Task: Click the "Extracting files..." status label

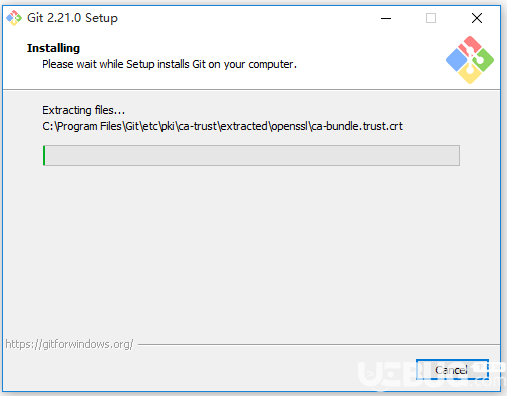Action: tap(83, 110)
